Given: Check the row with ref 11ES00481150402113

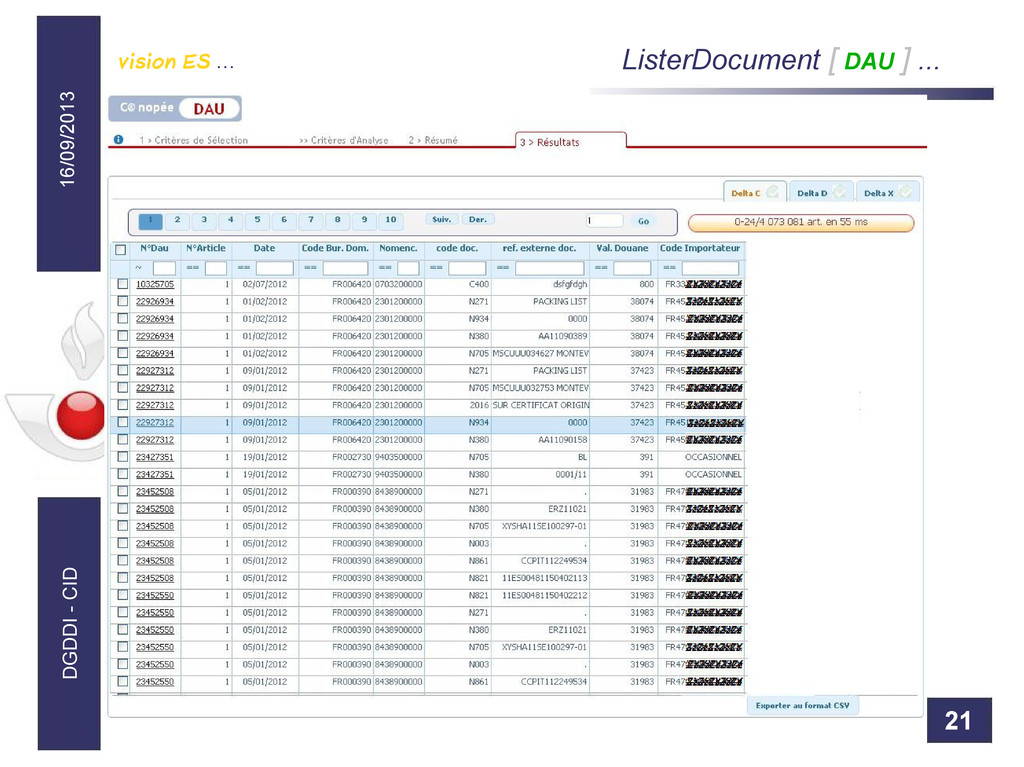Looking at the screenshot, I should pos(122,578).
